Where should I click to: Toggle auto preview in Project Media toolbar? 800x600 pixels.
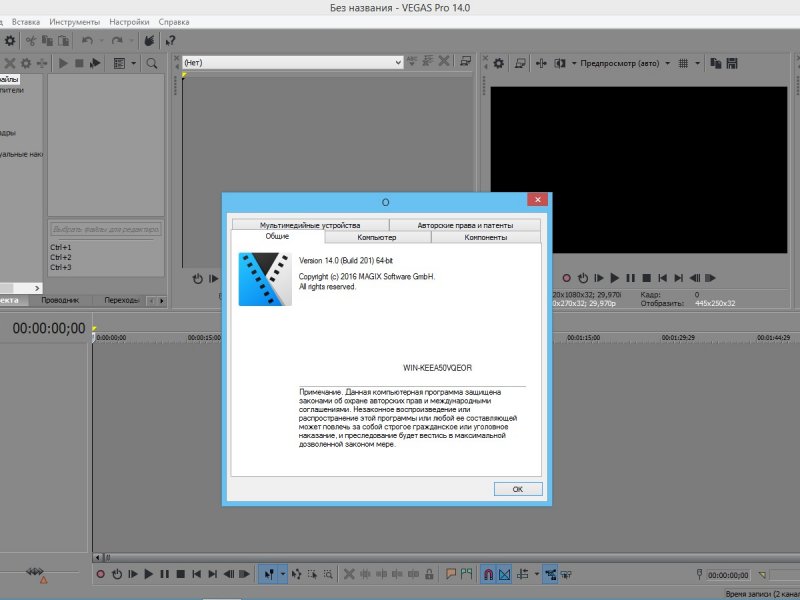click(95, 63)
